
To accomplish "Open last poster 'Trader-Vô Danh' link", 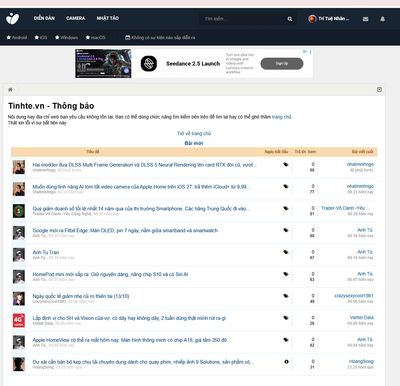I will (345, 208).
